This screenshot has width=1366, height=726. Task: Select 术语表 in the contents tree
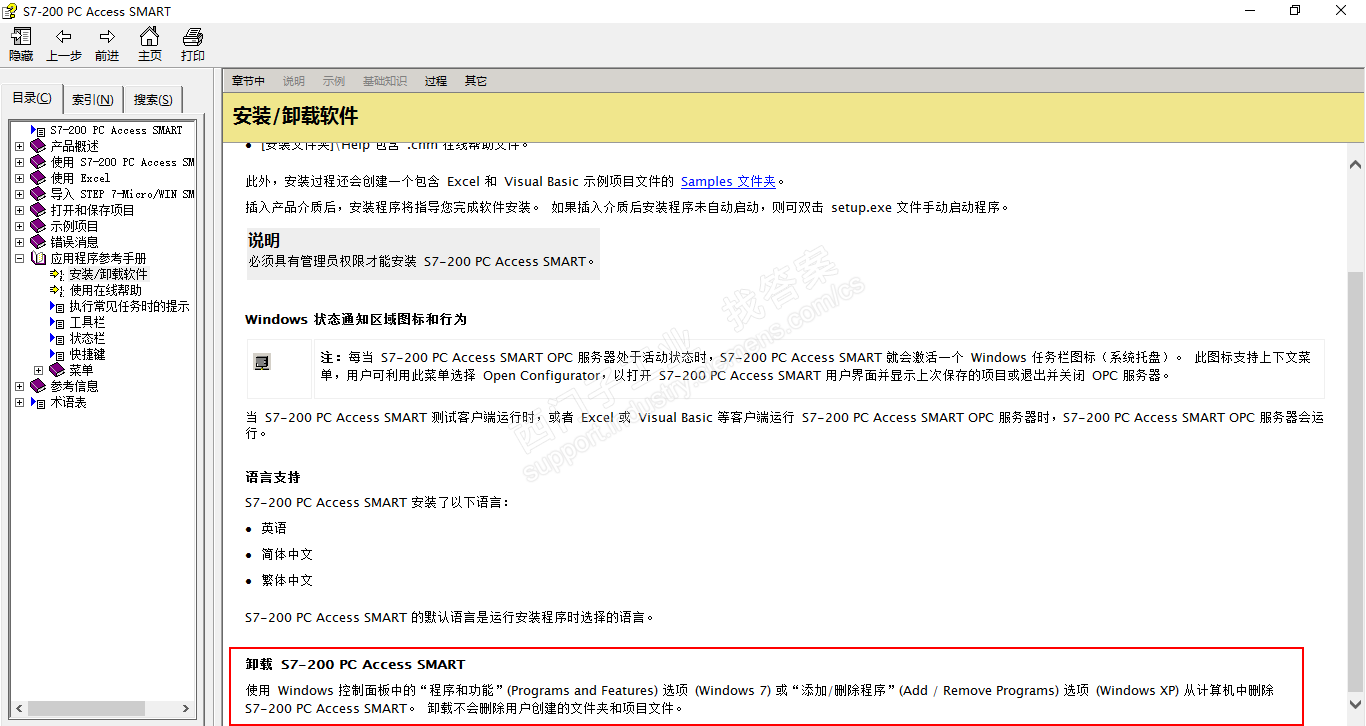68,402
